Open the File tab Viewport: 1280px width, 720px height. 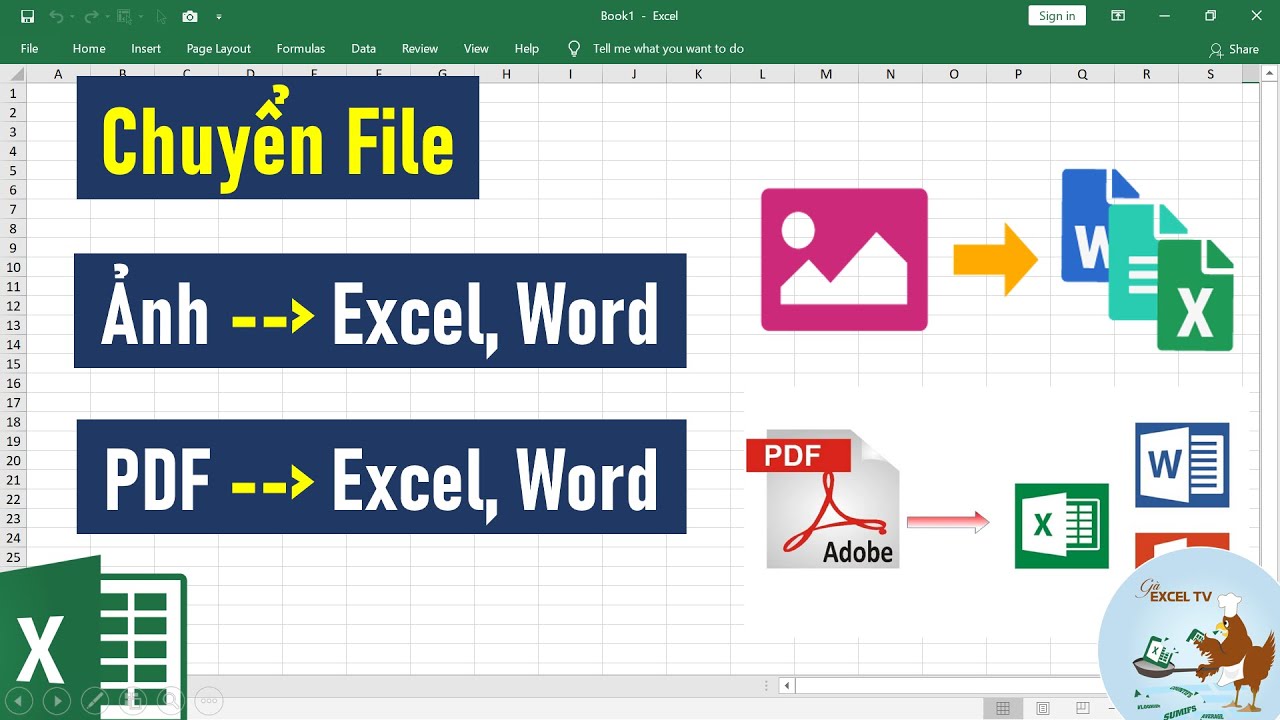click(x=29, y=48)
